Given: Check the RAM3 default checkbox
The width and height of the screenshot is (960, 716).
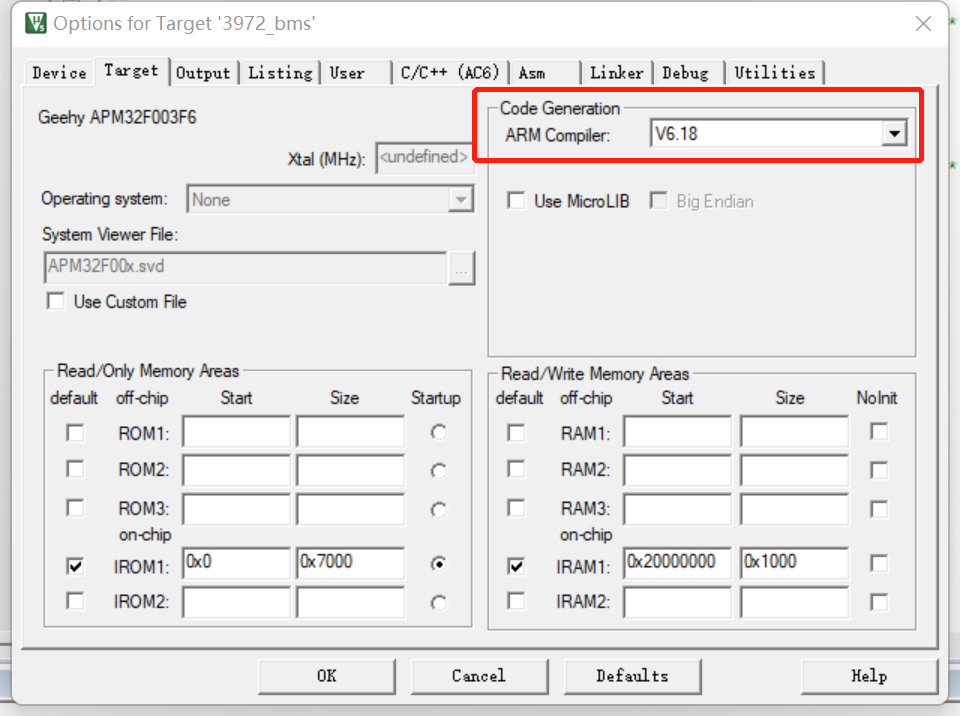Looking at the screenshot, I should click(x=516, y=508).
